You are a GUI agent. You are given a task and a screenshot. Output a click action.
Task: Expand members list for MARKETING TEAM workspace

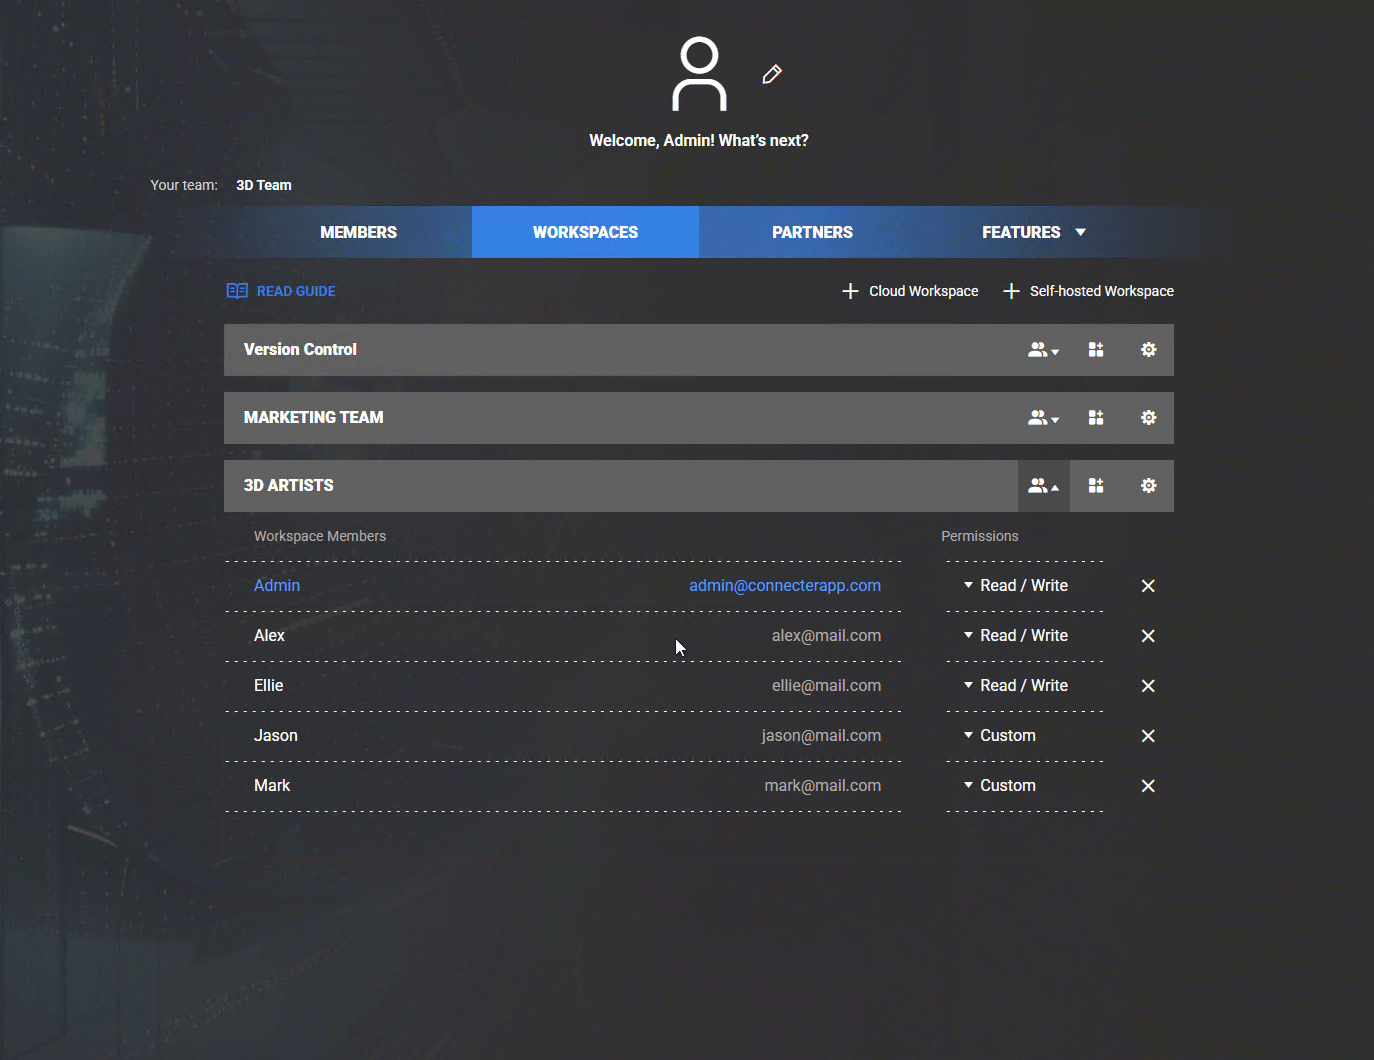(1043, 418)
